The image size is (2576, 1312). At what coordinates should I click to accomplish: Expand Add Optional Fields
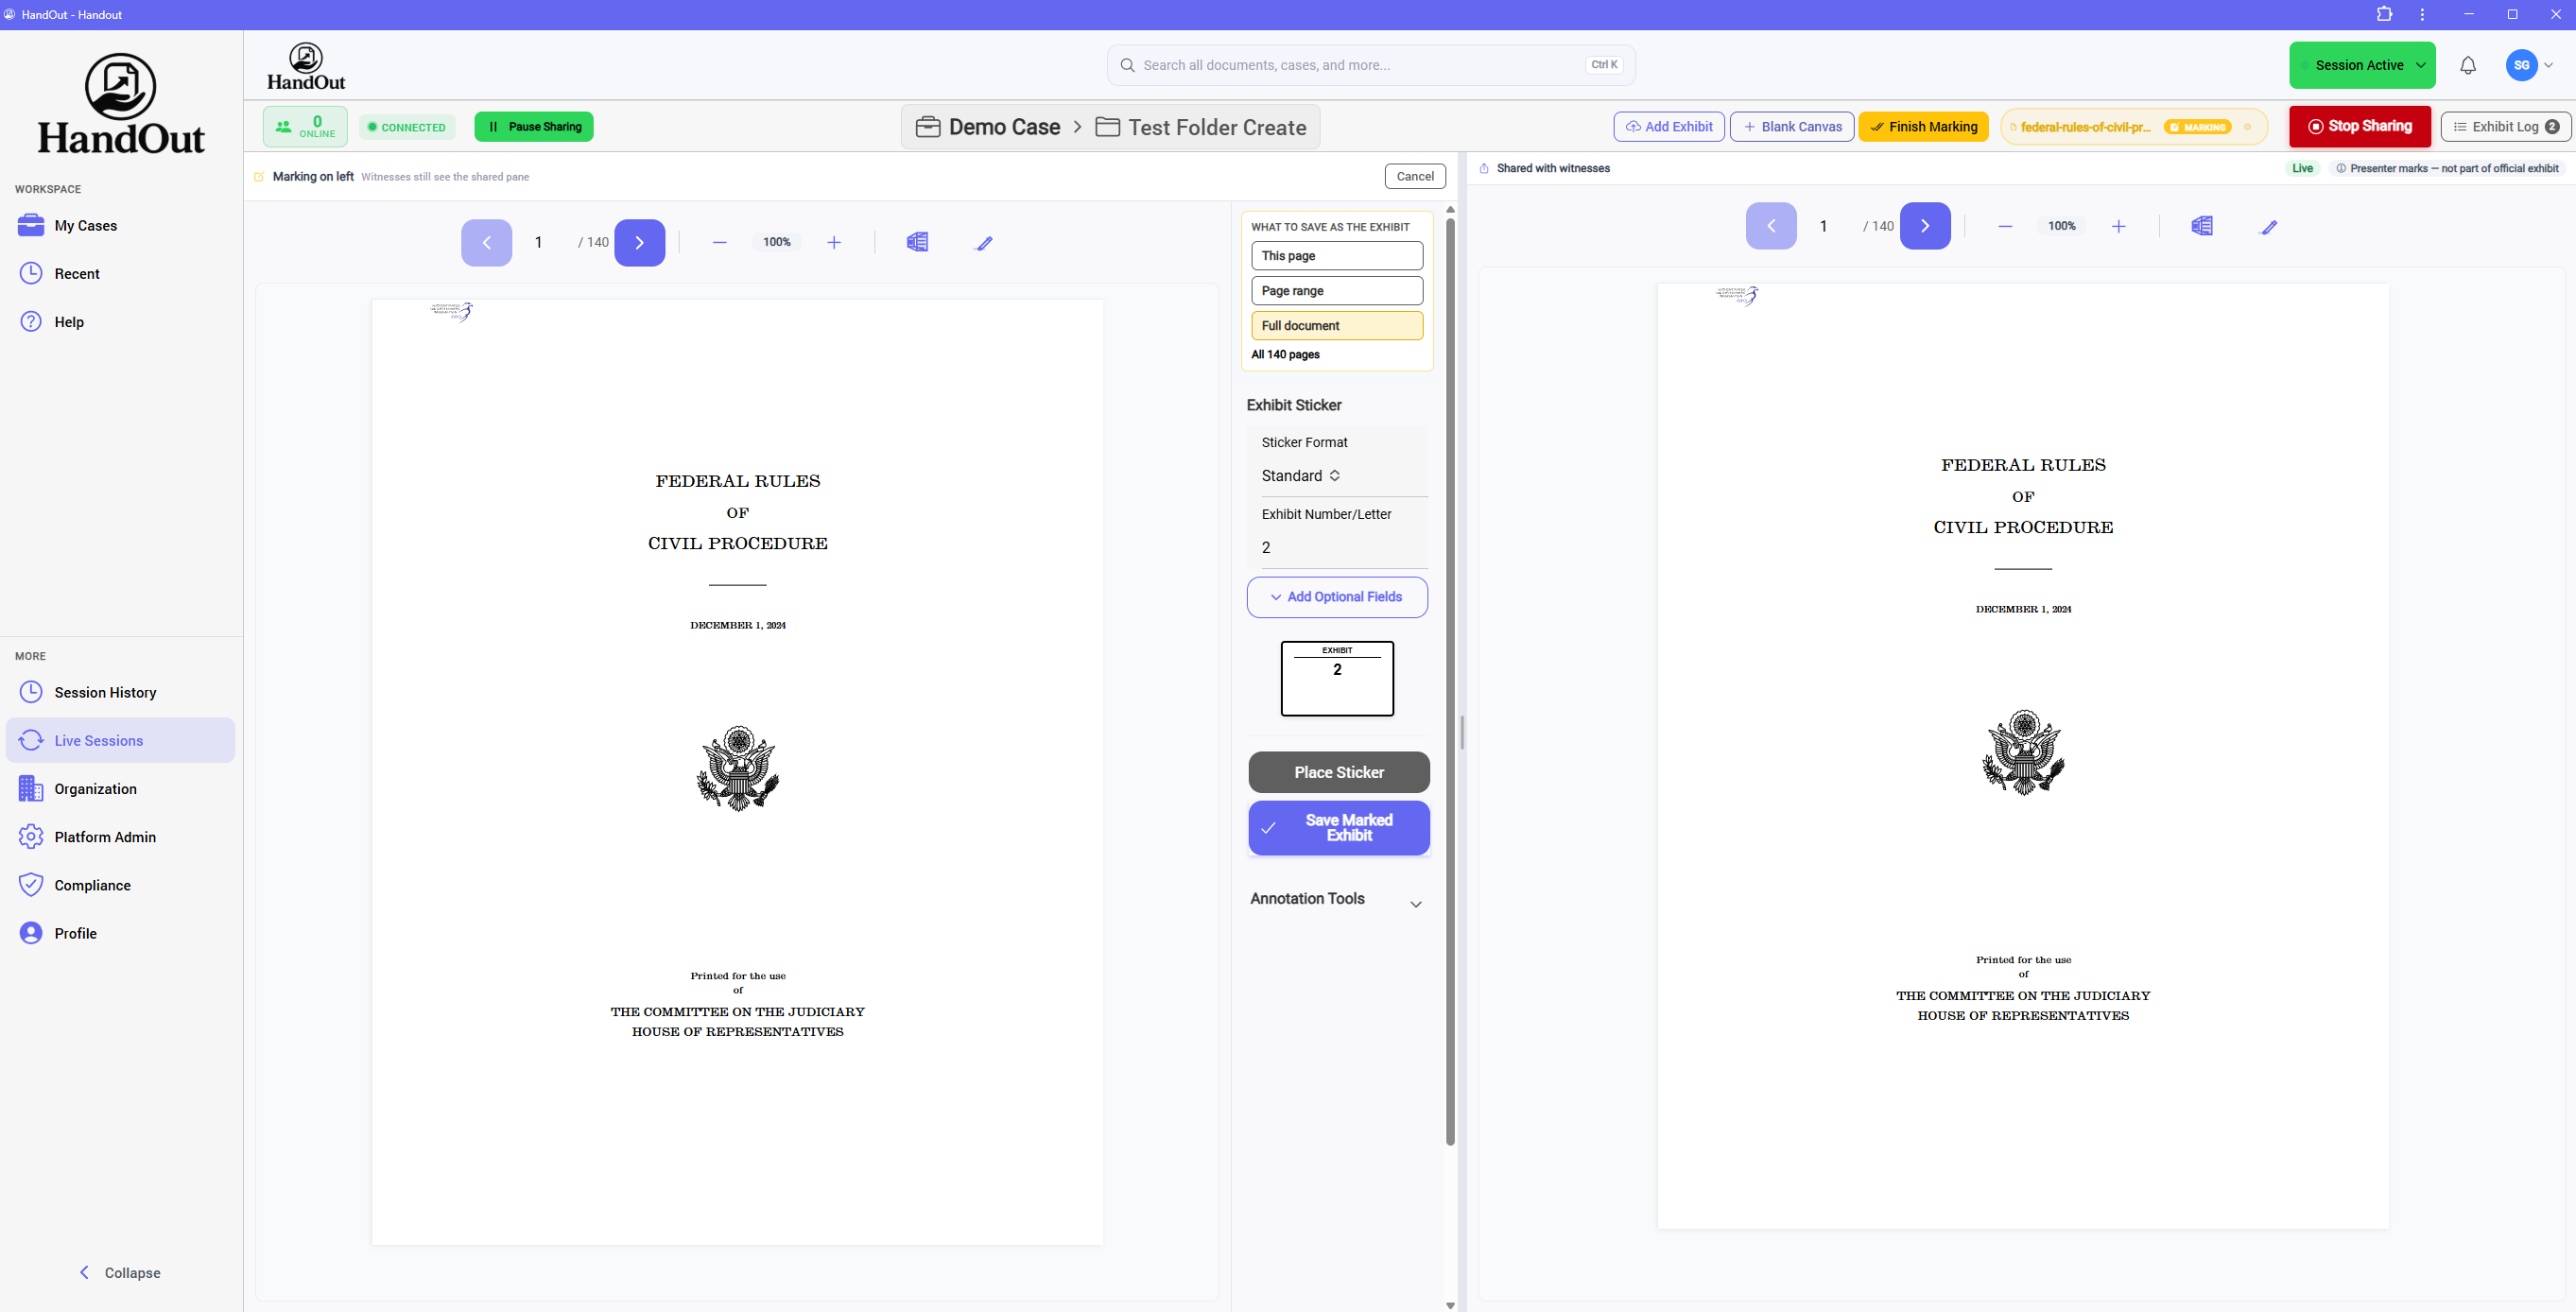click(1337, 597)
